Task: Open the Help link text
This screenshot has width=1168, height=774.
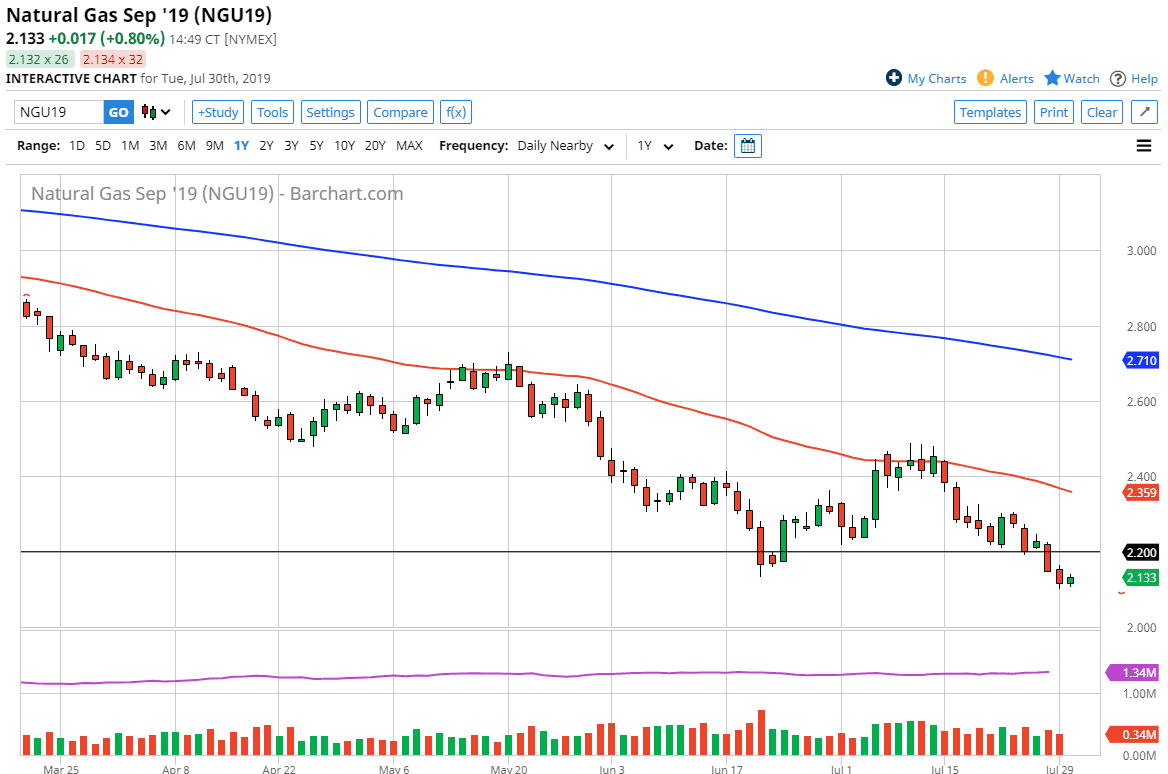Action: (x=1144, y=78)
